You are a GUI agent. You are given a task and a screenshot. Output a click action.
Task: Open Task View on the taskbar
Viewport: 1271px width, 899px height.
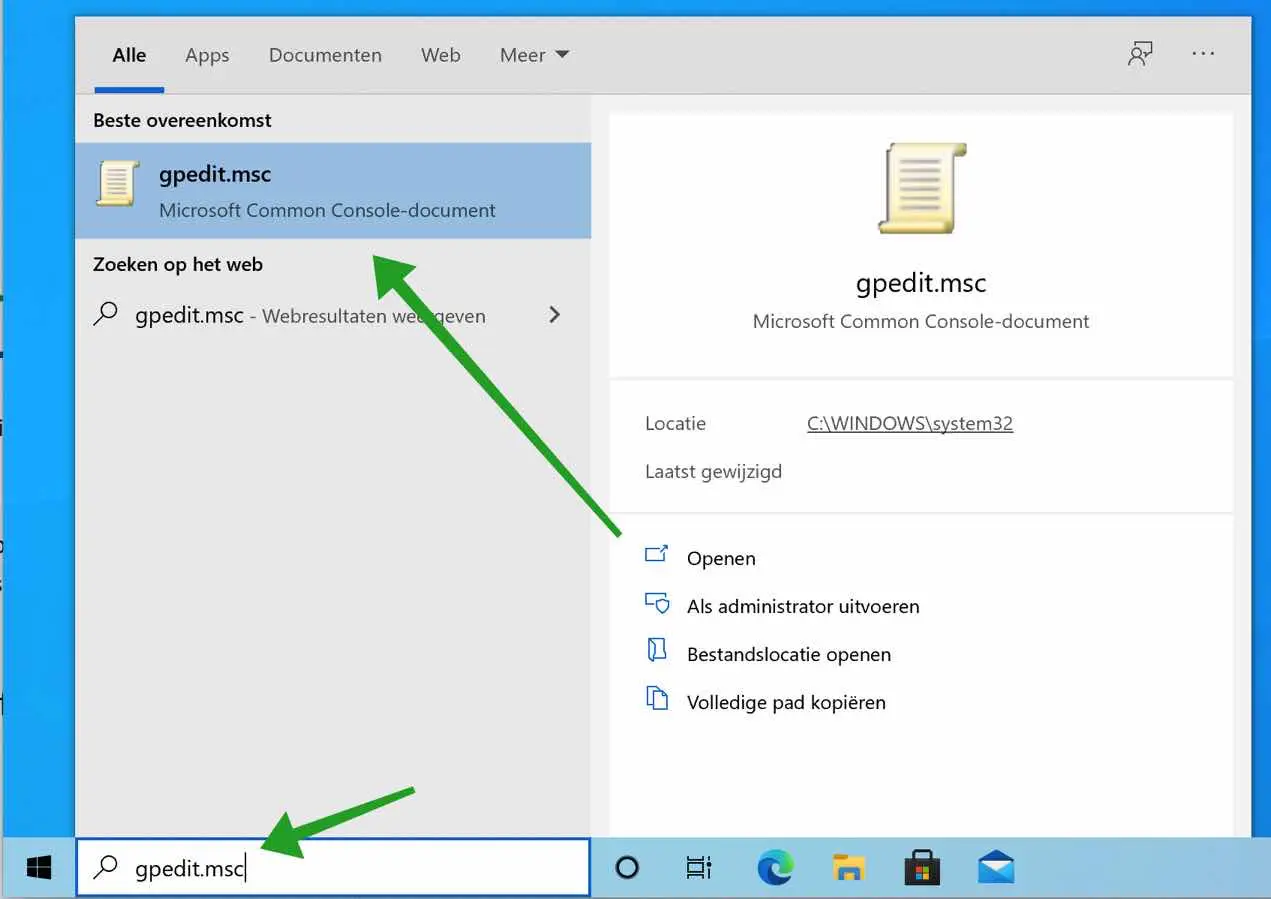[x=699, y=868]
